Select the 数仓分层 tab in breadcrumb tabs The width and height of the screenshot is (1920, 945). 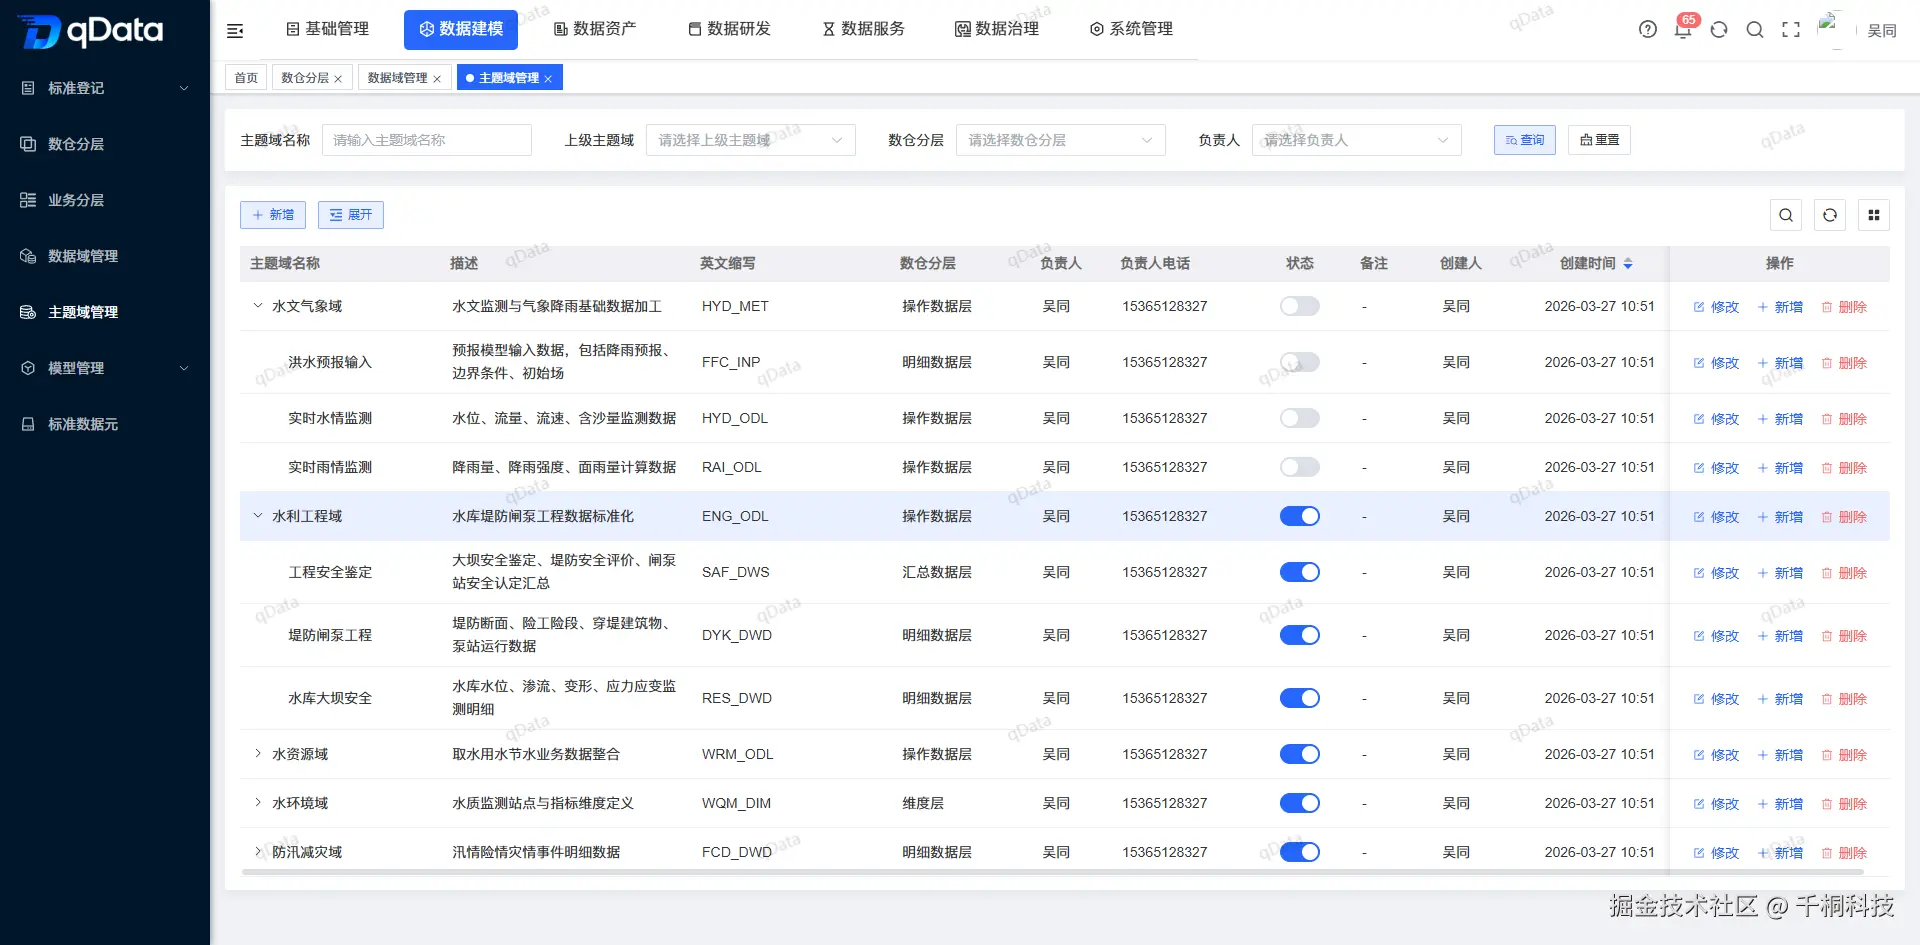coord(306,77)
